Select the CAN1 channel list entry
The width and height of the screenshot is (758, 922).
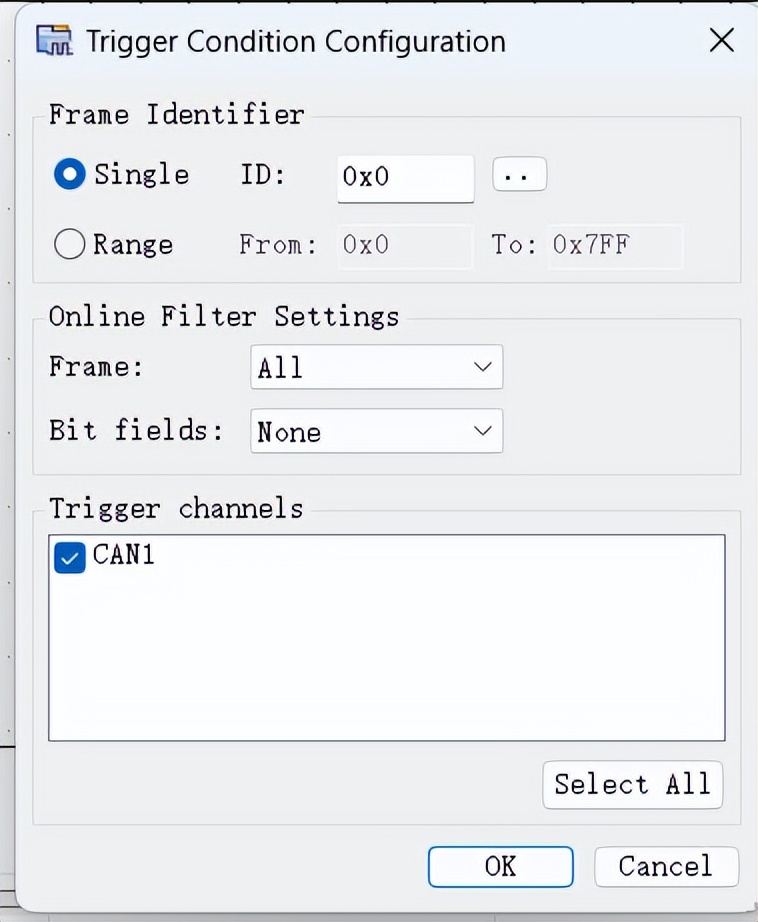[x=124, y=555]
